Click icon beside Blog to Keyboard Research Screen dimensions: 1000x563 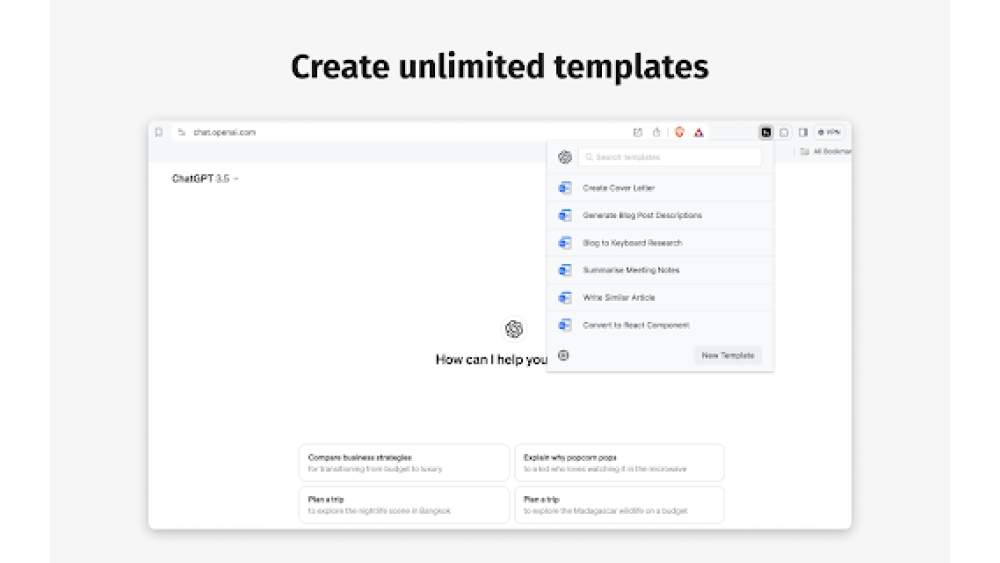[565, 243]
